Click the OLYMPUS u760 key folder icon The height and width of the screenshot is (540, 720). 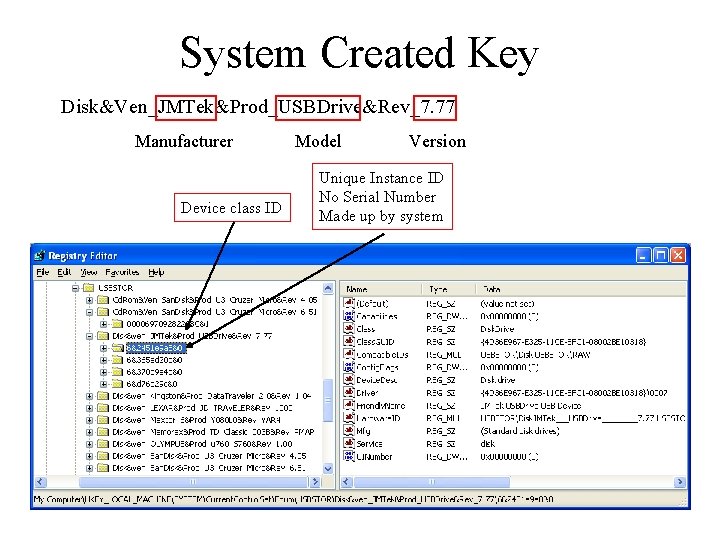click(103, 444)
